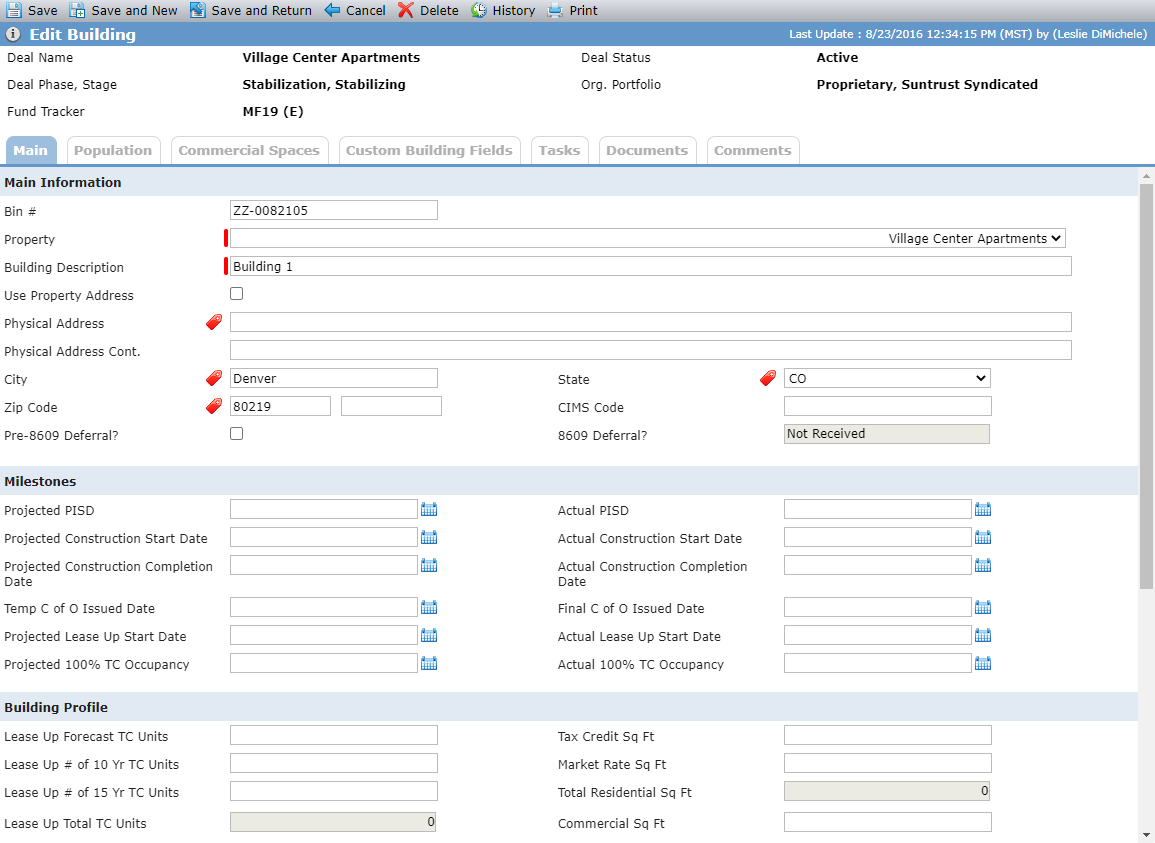
Task: Open calendar for Actual Construction Completion Date
Action: pyautogui.click(x=983, y=565)
